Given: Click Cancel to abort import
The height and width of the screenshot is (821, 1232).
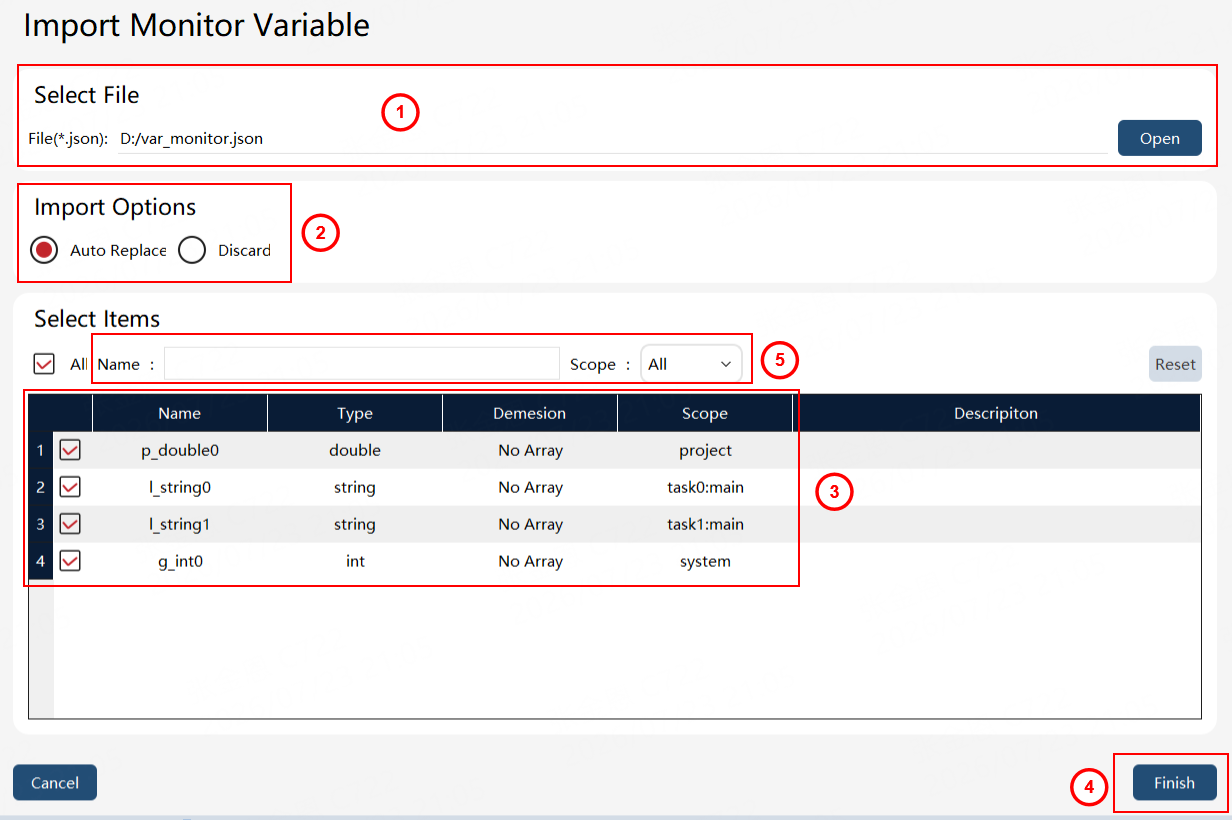Looking at the screenshot, I should coord(55,783).
